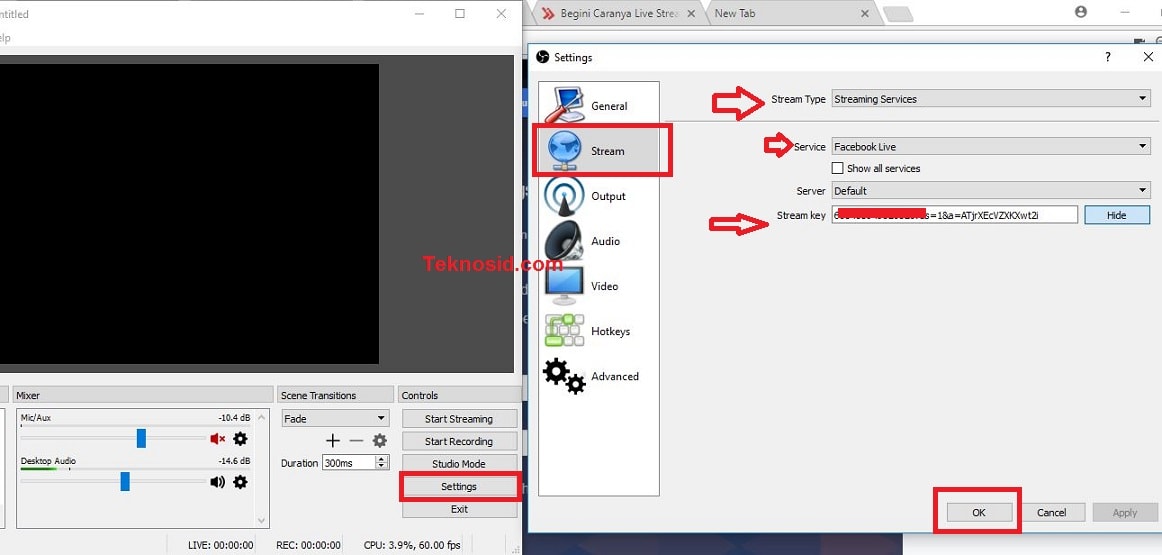Remove scene transition with minus icon
Screen dimensions: 1162x555
pos(356,441)
